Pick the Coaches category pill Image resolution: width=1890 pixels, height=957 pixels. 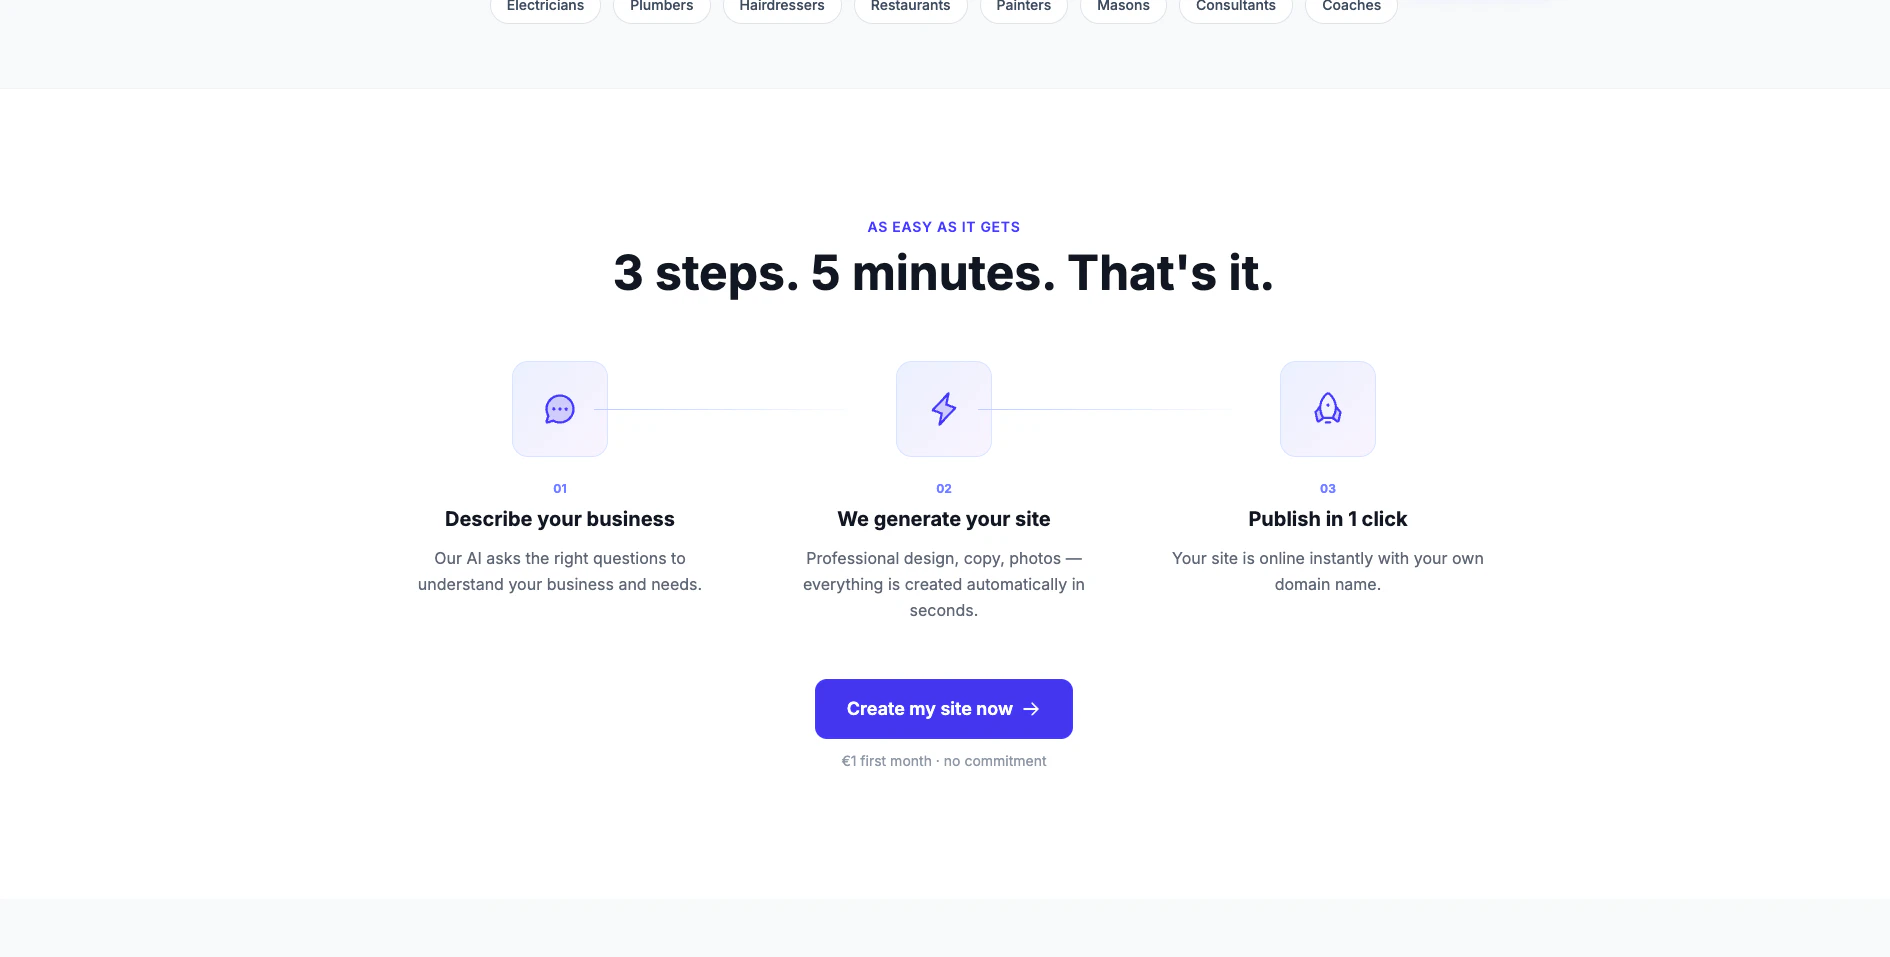pyautogui.click(x=1351, y=7)
